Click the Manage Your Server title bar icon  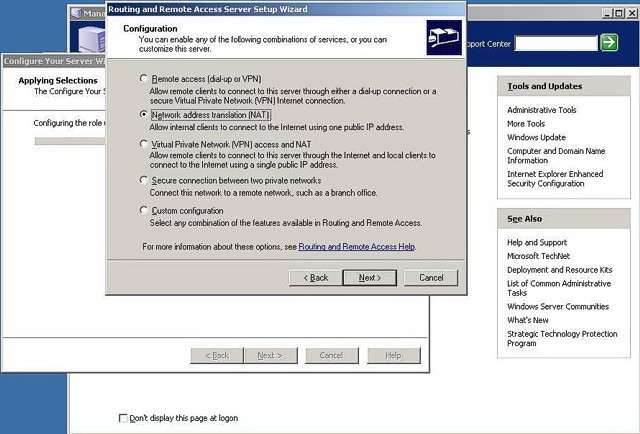76,13
